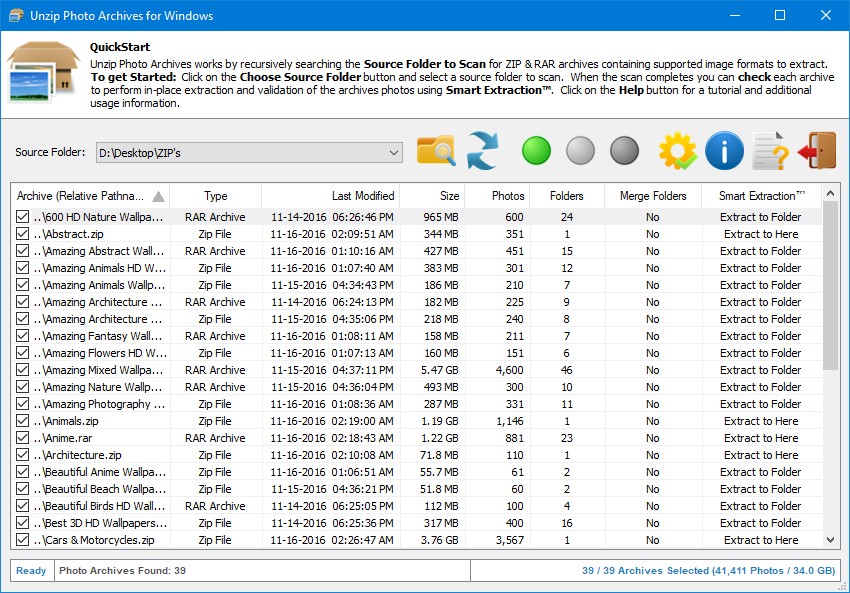Click the blue info icon
Screen dimensions: 850x593
point(724,152)
